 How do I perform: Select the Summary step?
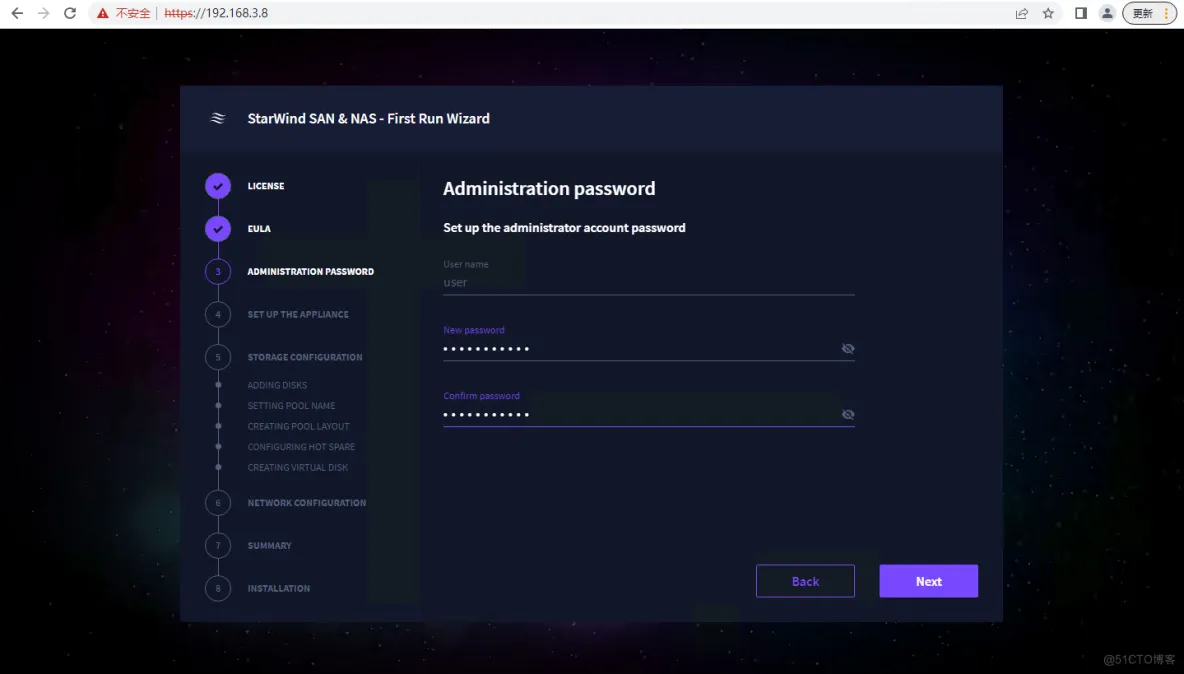tap(270, 545)
